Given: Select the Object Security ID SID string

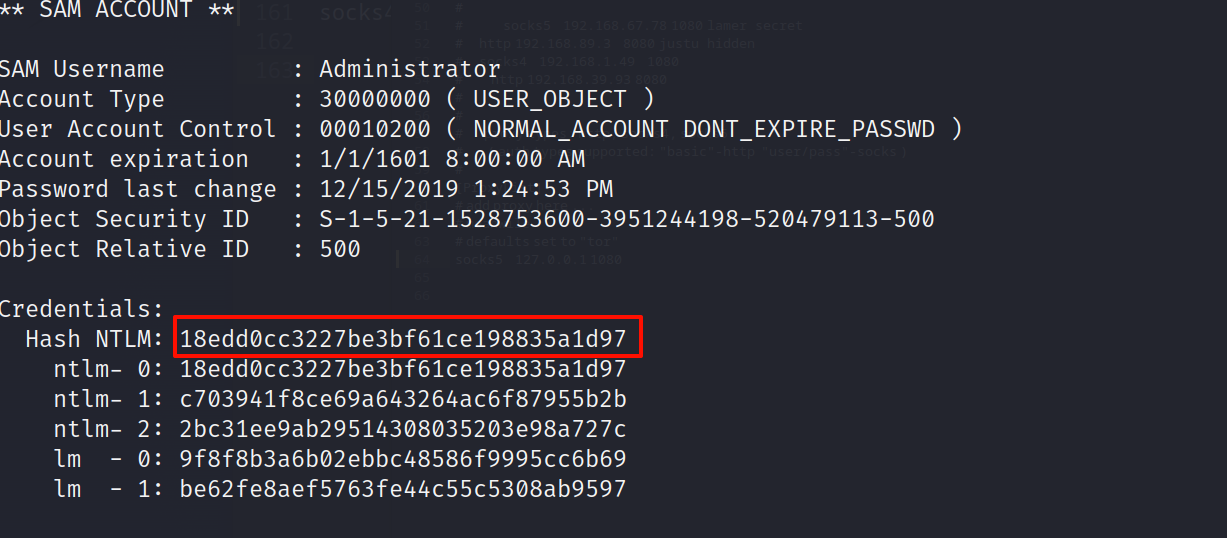Looking at the screenshot, I should (627, 219).
